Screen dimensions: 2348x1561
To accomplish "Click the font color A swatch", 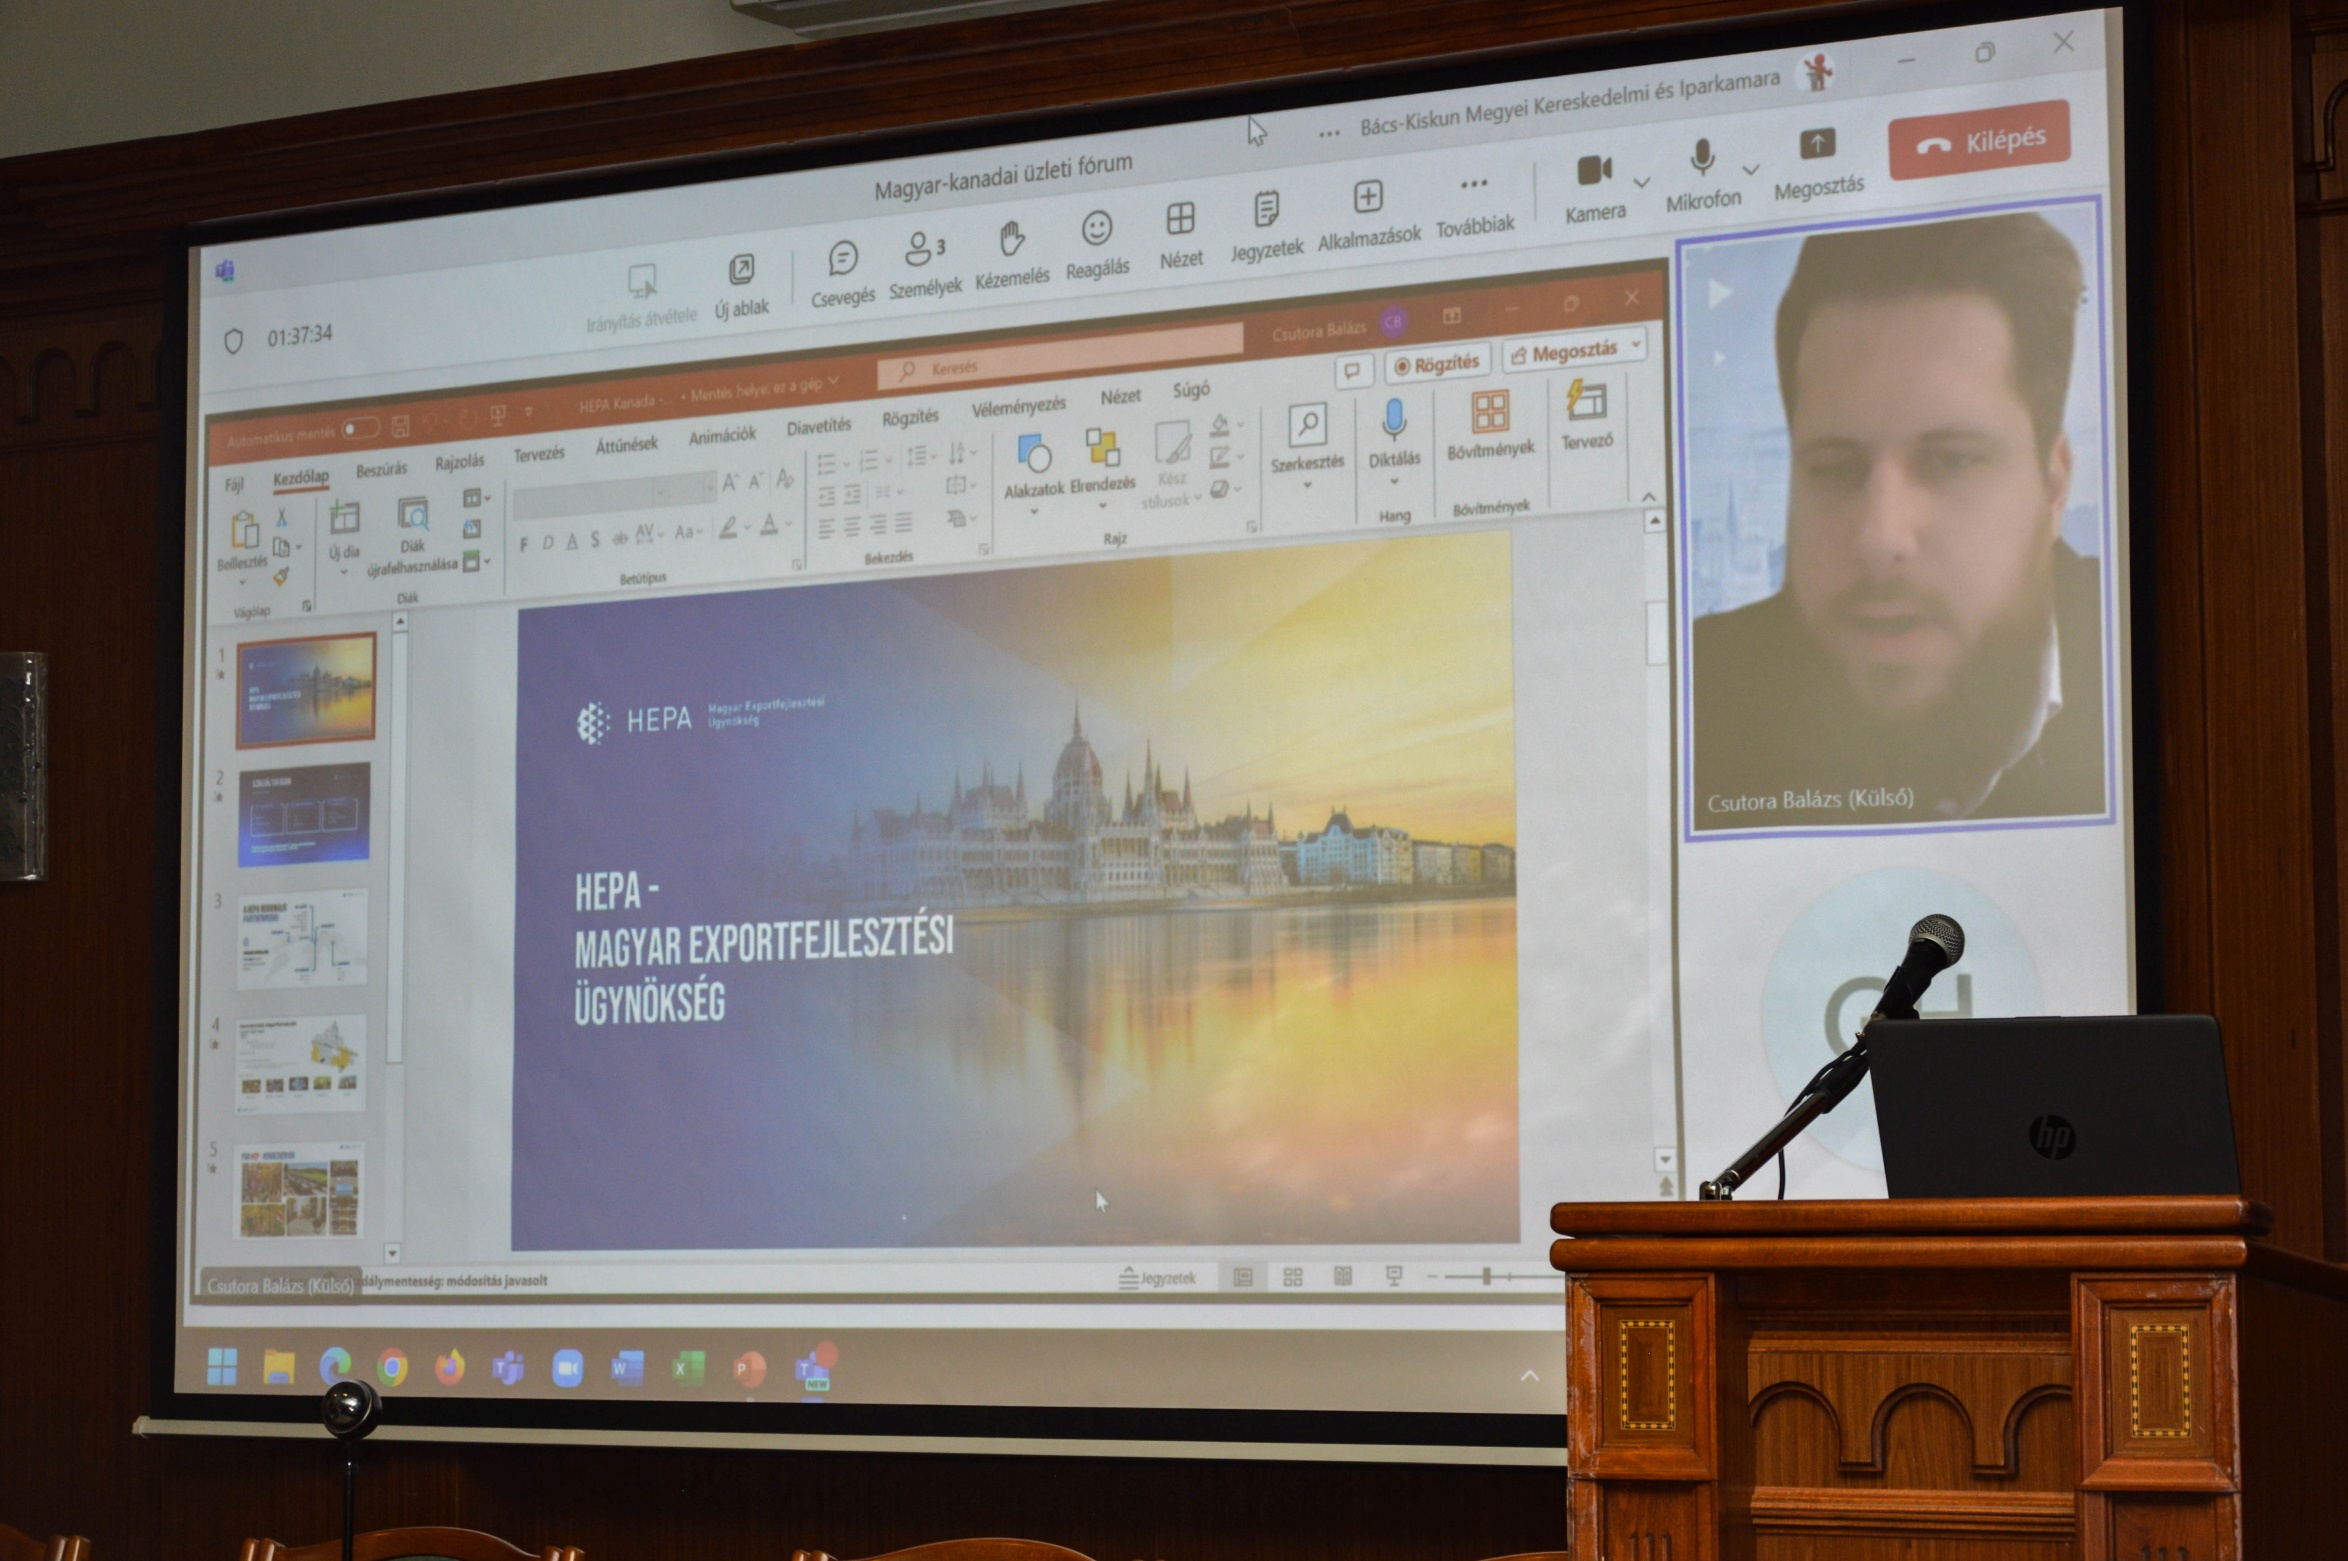I will click(x=769, y=523).
